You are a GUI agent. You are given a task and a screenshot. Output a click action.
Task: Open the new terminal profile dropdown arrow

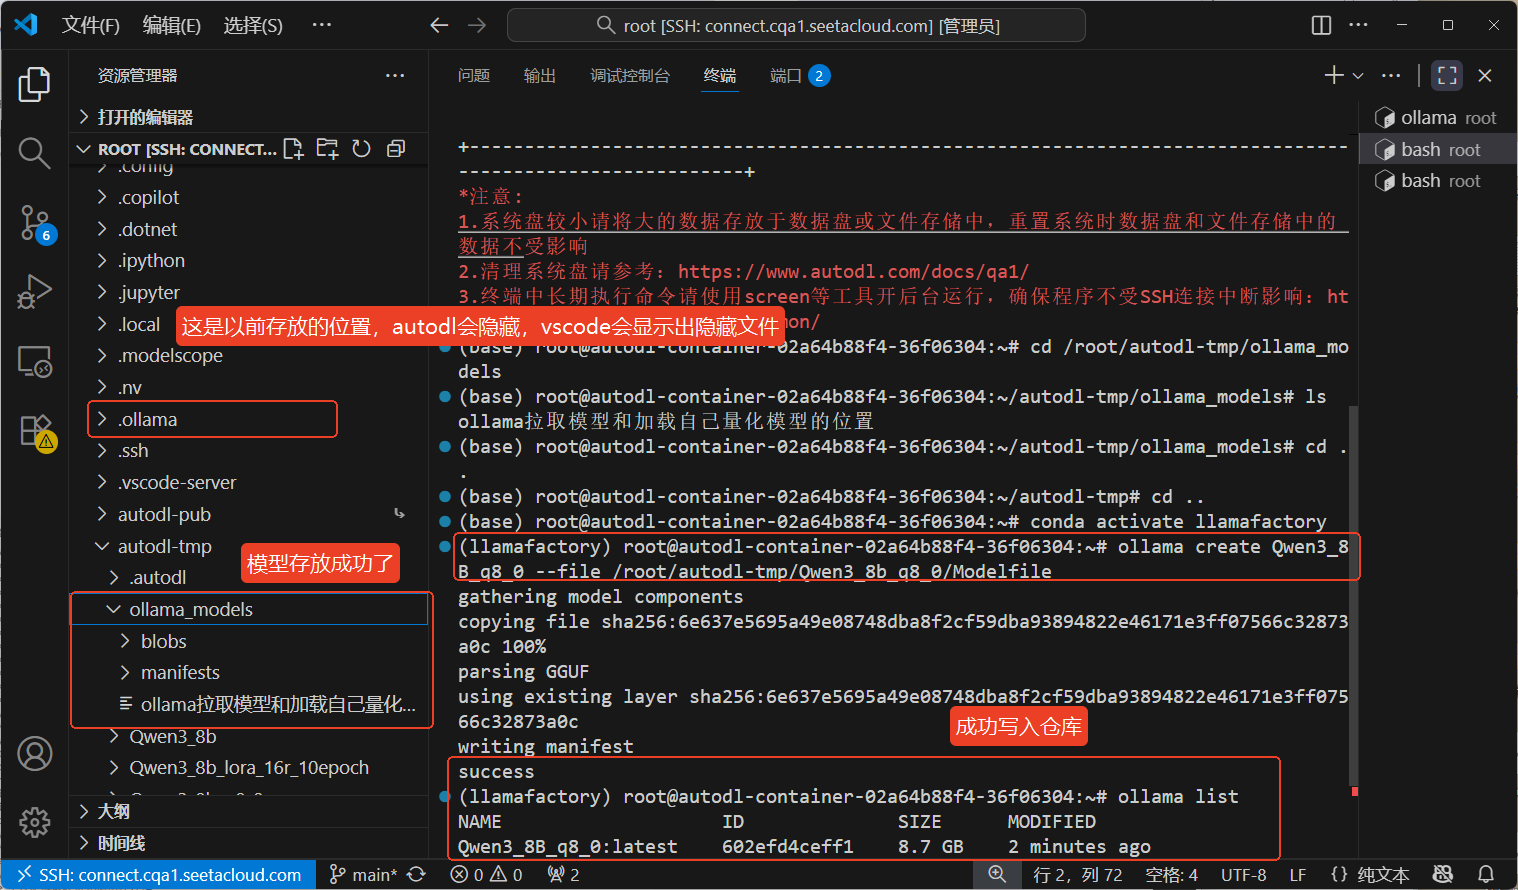point(1358,75)
